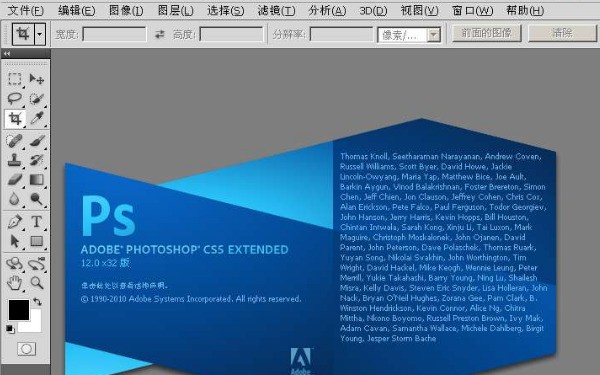Screen dimensions: 600x375
Task: Select the Move tool
Action: tap(36, 79)
